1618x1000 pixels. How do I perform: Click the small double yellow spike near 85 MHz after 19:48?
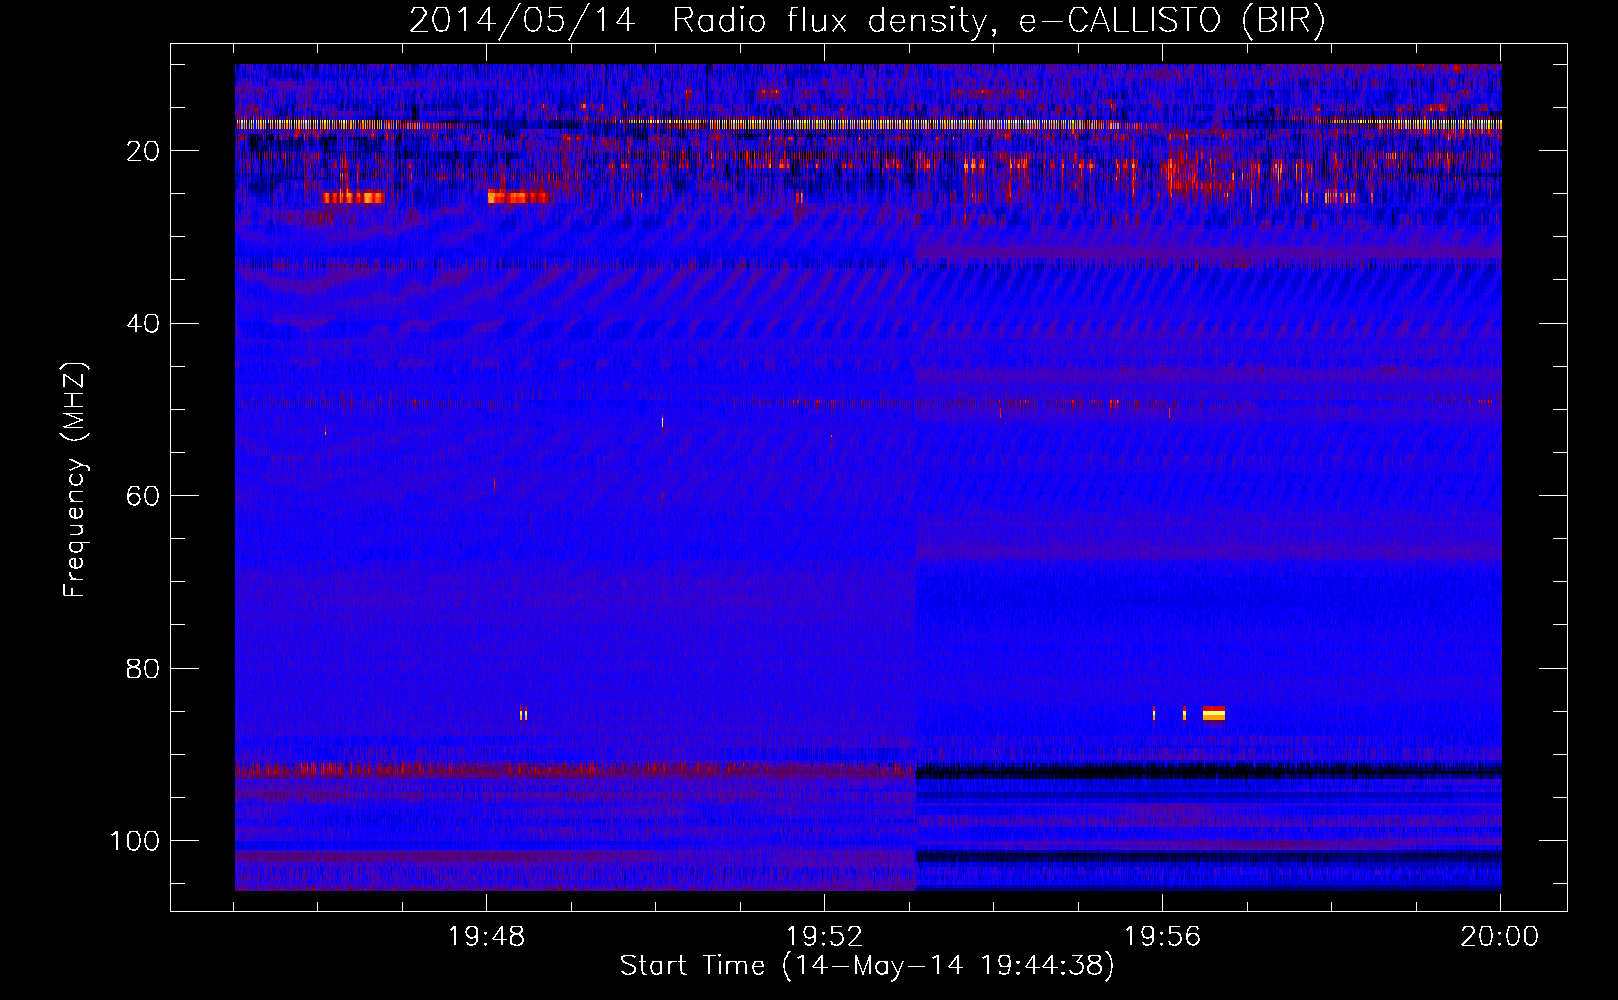(523, 714)
